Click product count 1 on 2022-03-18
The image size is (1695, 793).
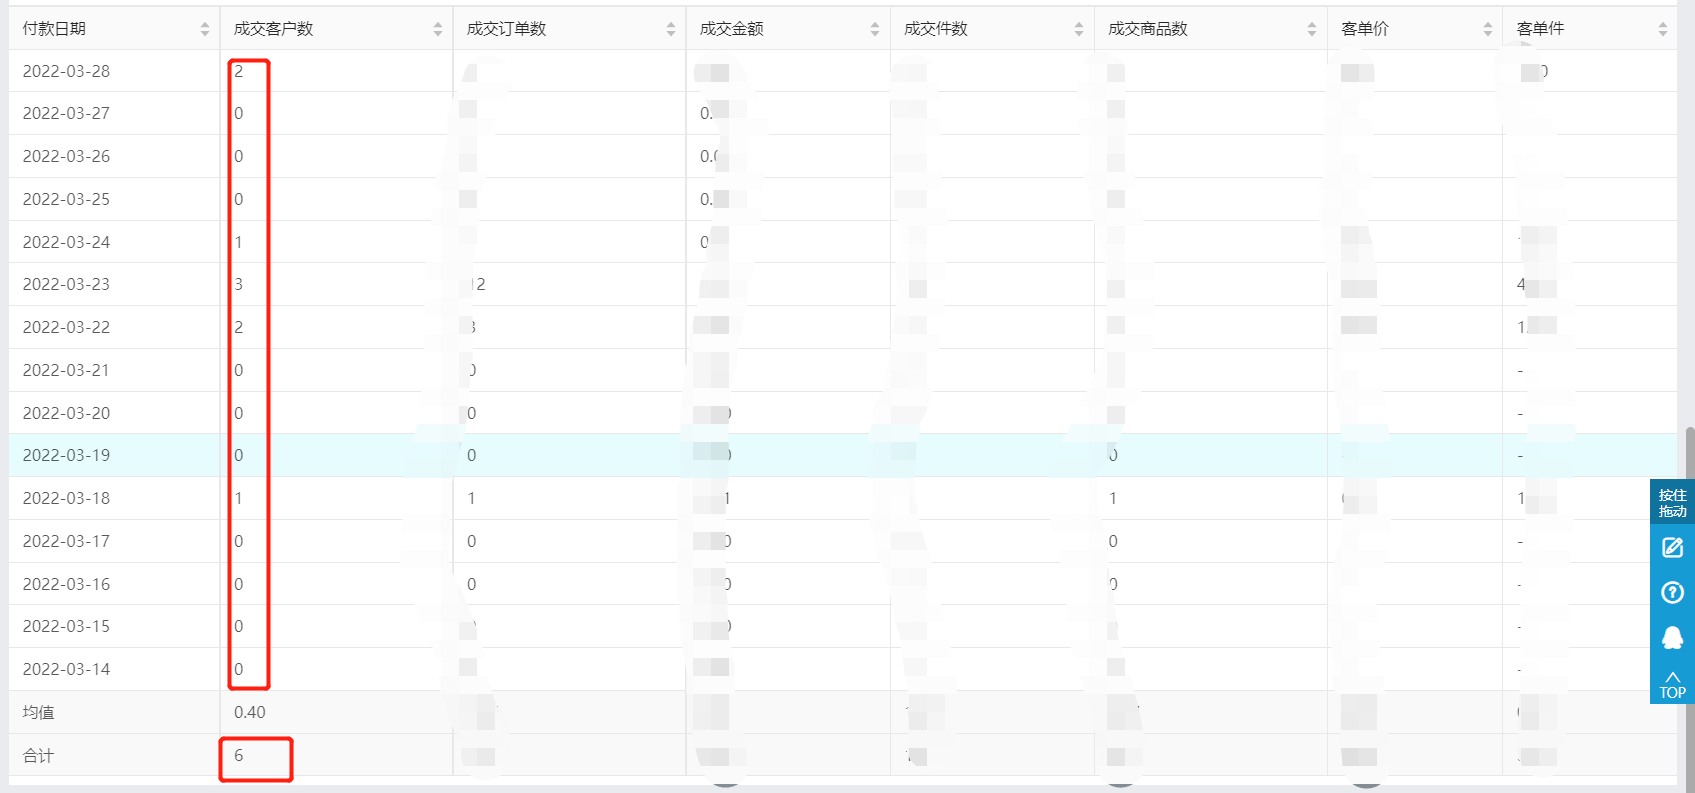[1113, 498]
